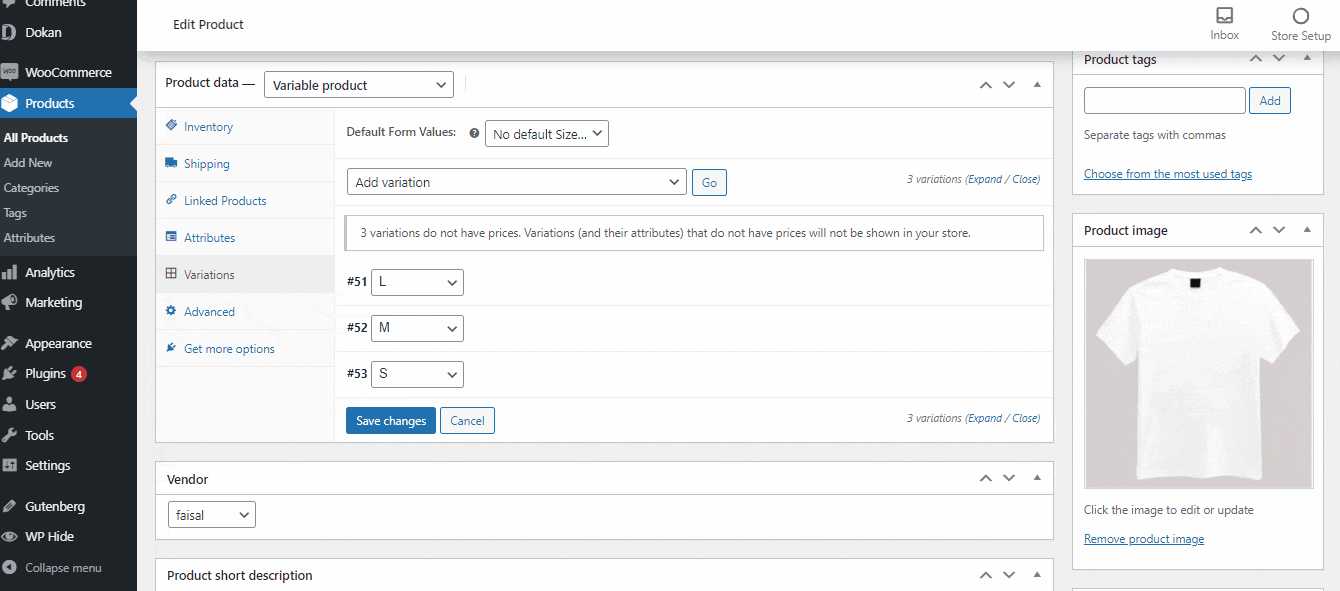
Task: Click the top Expand variations link
Action: click(987, 179)
